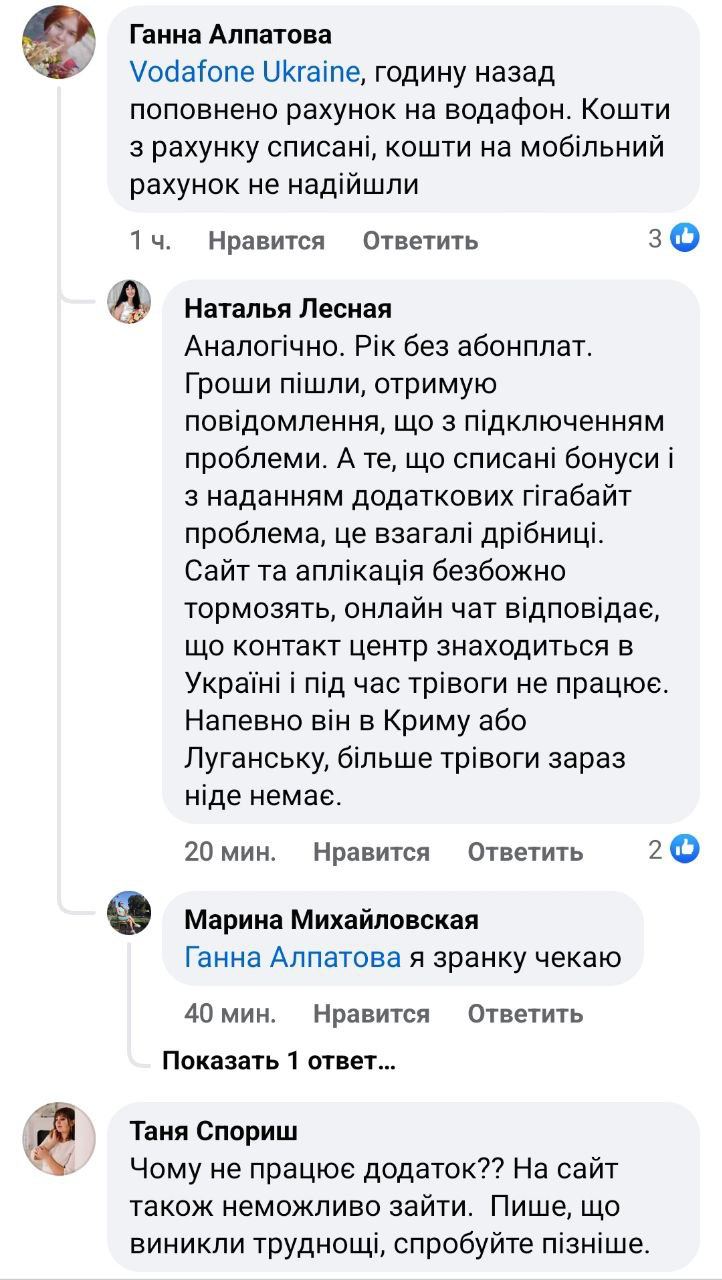Image resolution: width=722 pixels, height=1280 pixels.
Task: Click Таня413Спориш's profile avatar
Action: pos(59,1139)
